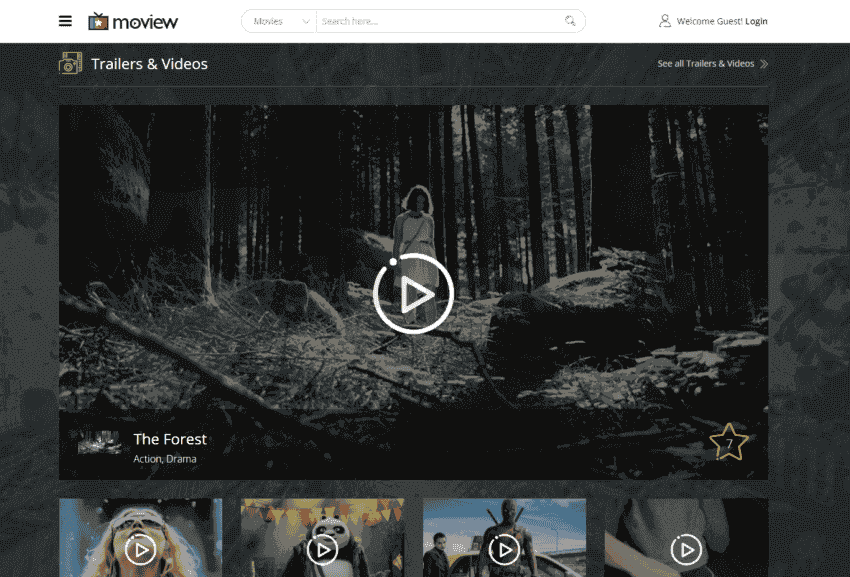Image resolution: width=850 pixels, height=577 pixels.
Task: Play the panda trailer thumbnail
Action: (x=323, y=550)
